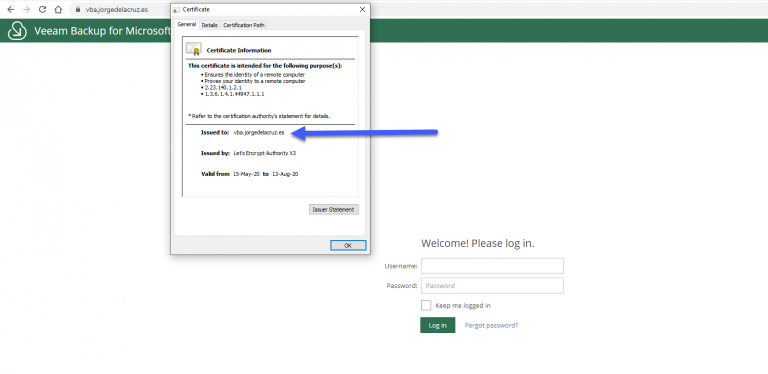Screen dimensions: 768x374
Task: Click the padlock icon in address bar
Action: [77, 9]
